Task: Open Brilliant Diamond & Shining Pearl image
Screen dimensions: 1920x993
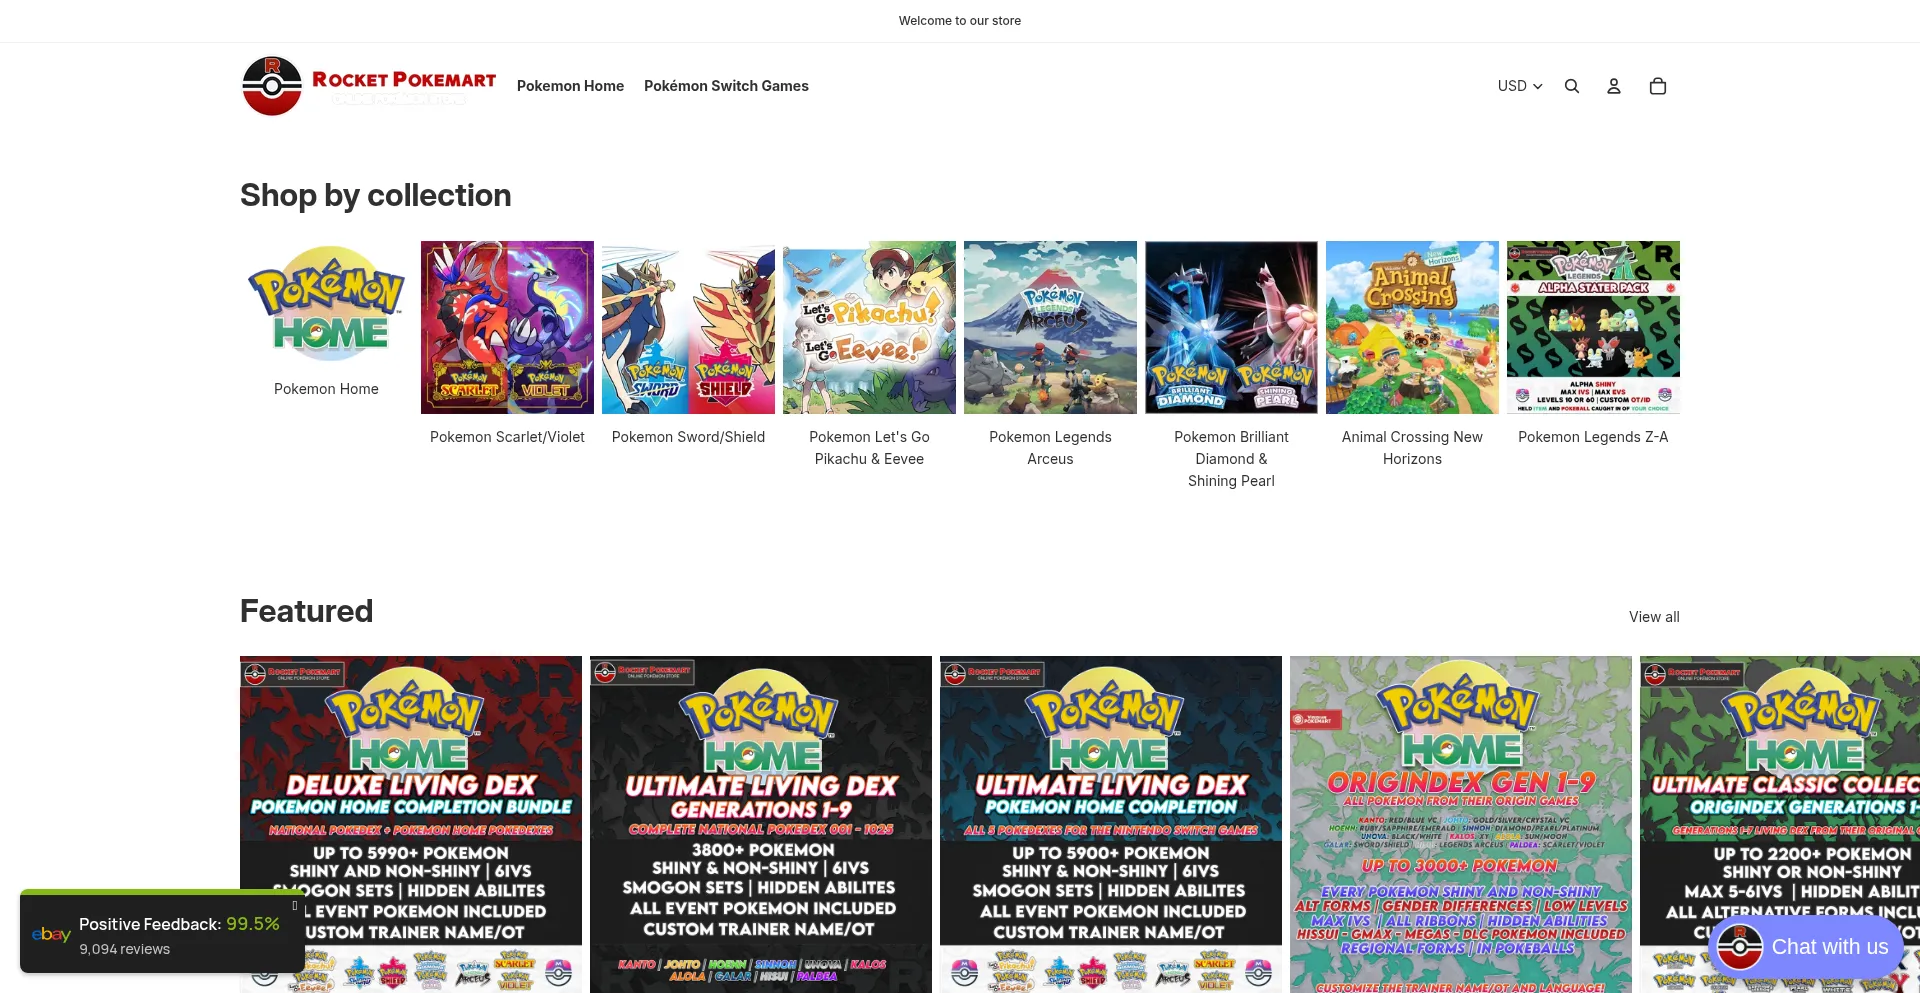Action: [1231, 327]
